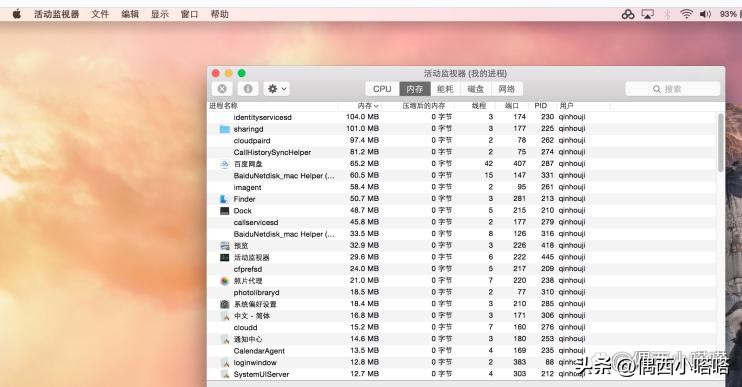Click PID 213 in the Finder row
Viewport: 742px width, 387px height.
click(548, 199)
